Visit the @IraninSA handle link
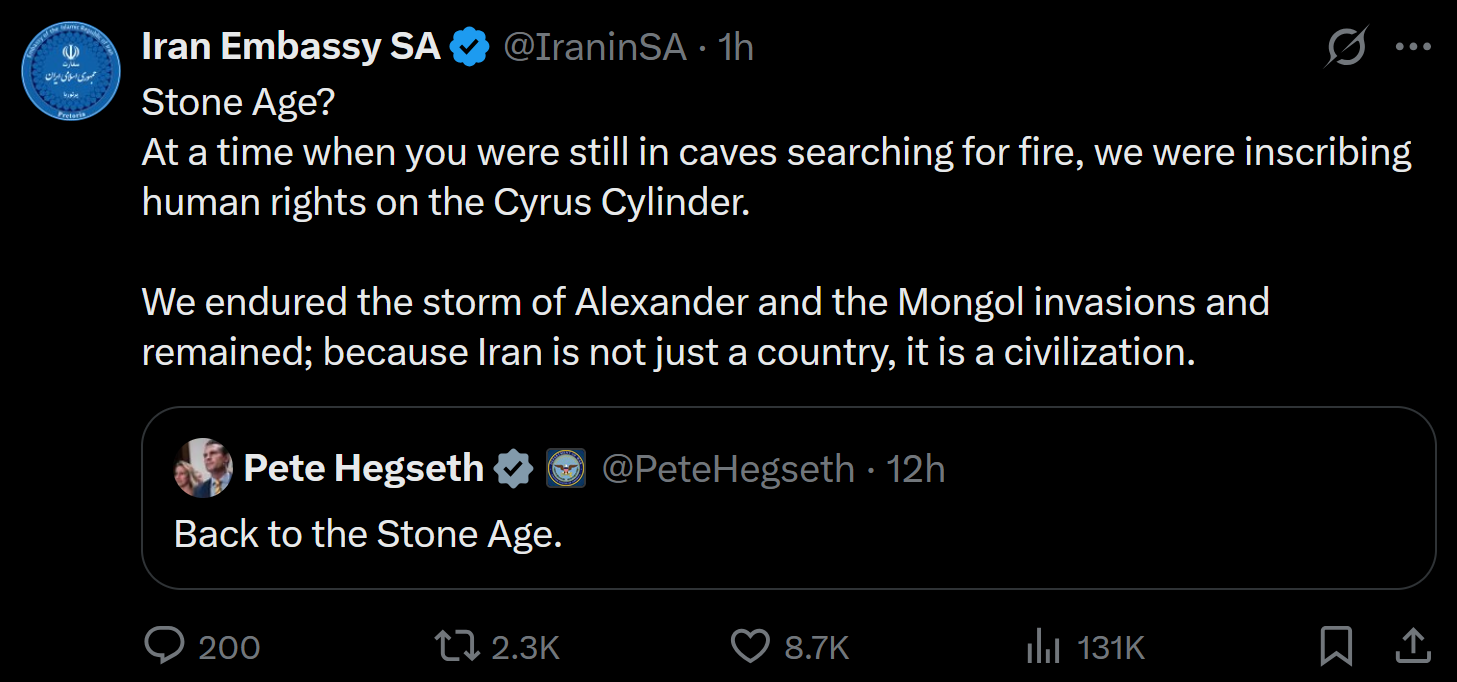The height and width of the screenshot is (682, 1457). tap(594, 47)
